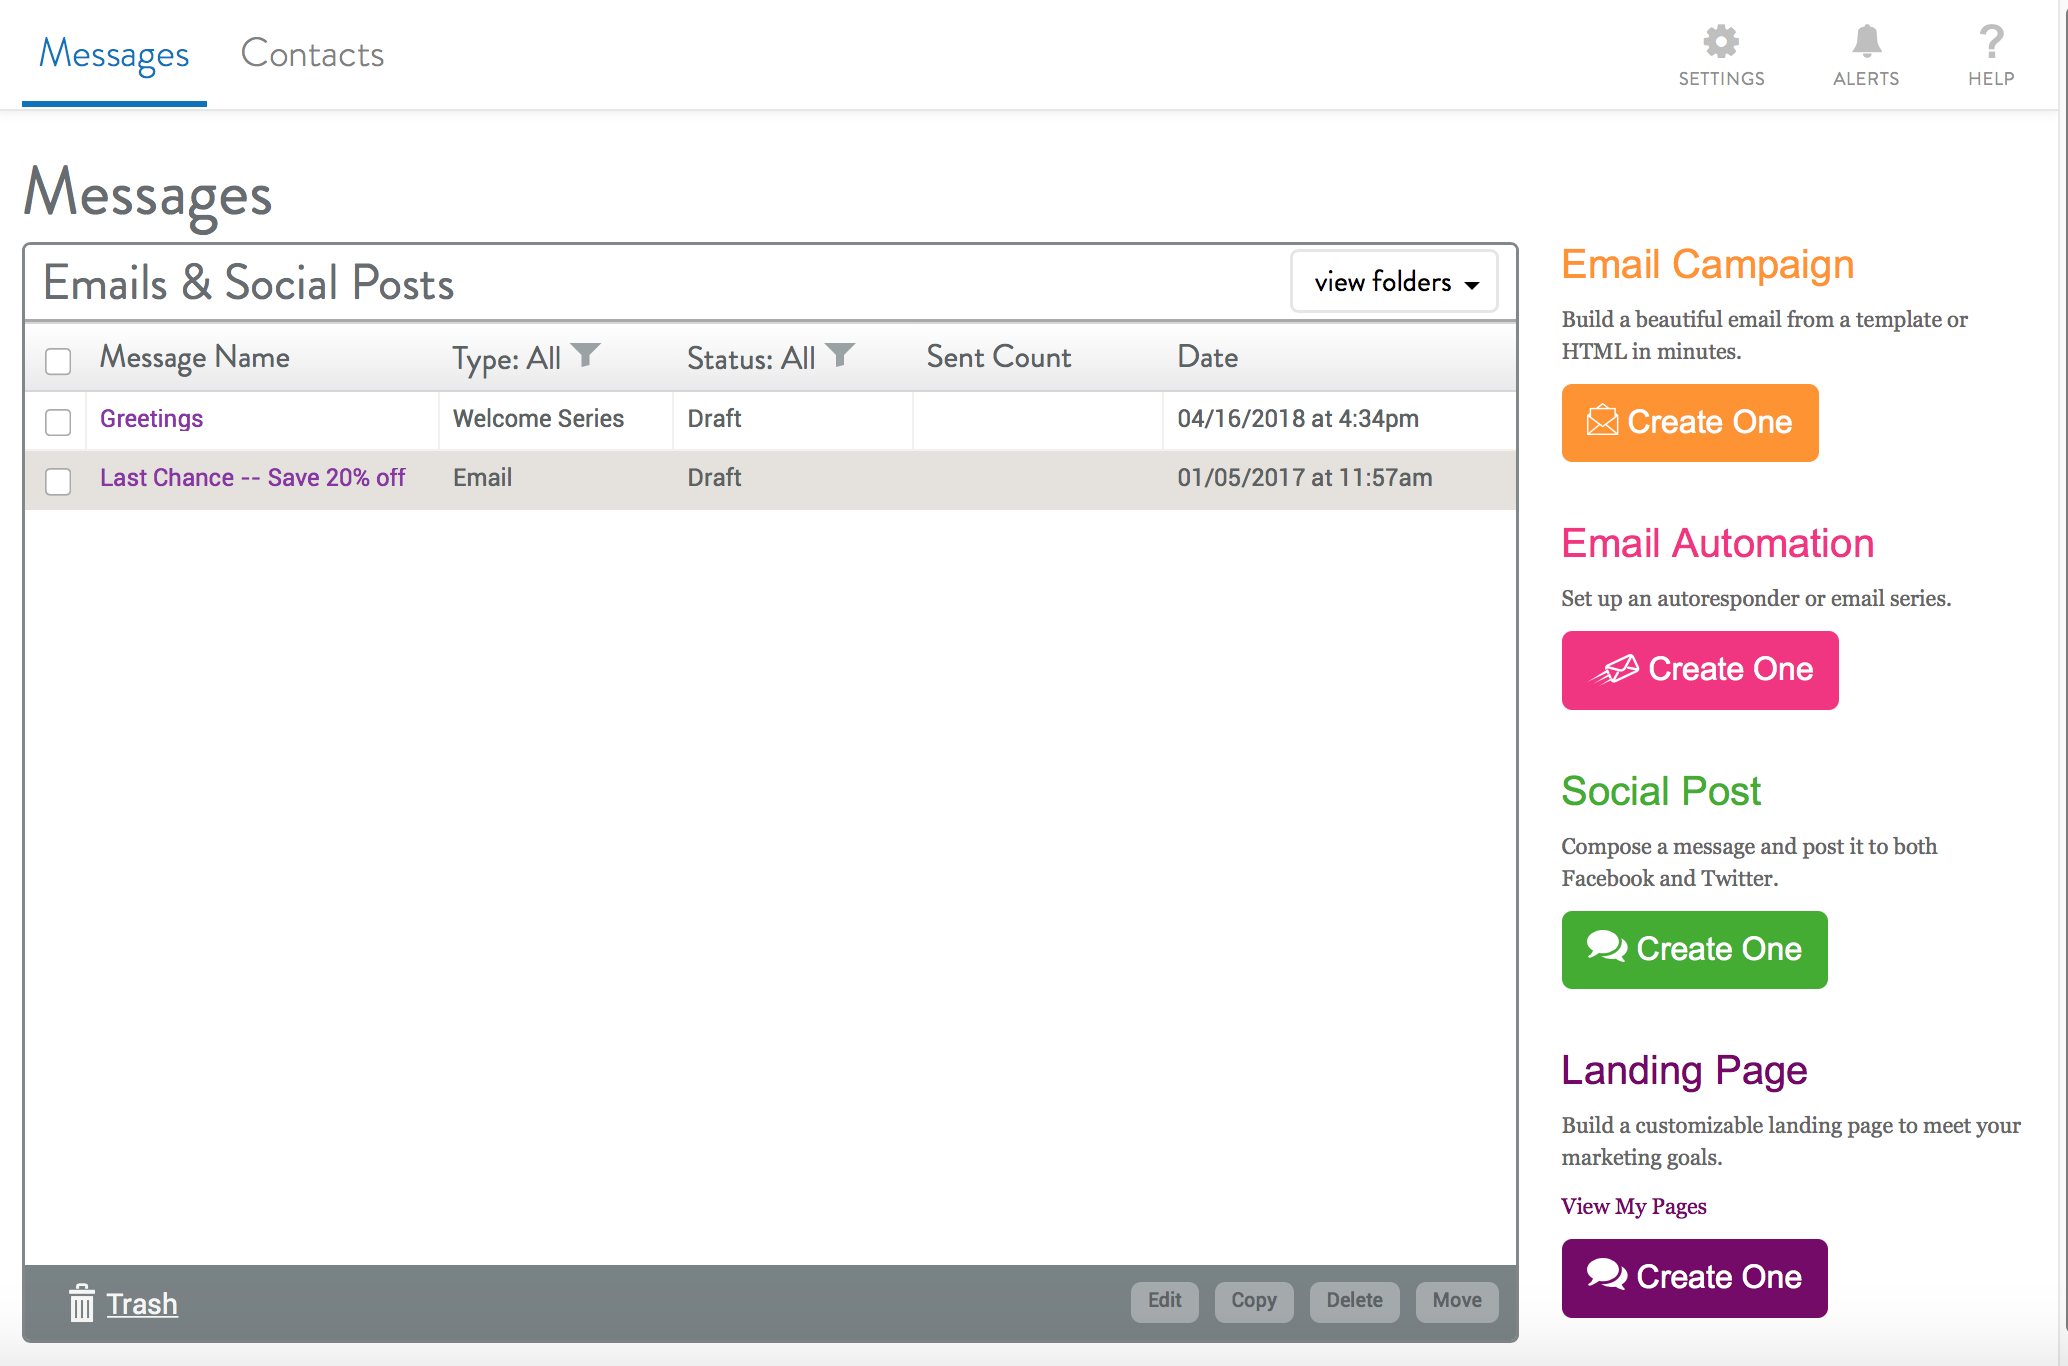The image size is (2068, 1366).
Task: Open the Type column filter
Action: point(588,354)
